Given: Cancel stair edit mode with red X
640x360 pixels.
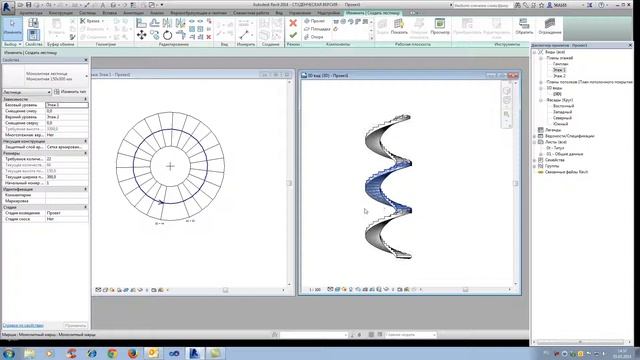Looking at the screenshot, I should pyautogui.click(x=293, y=23).
